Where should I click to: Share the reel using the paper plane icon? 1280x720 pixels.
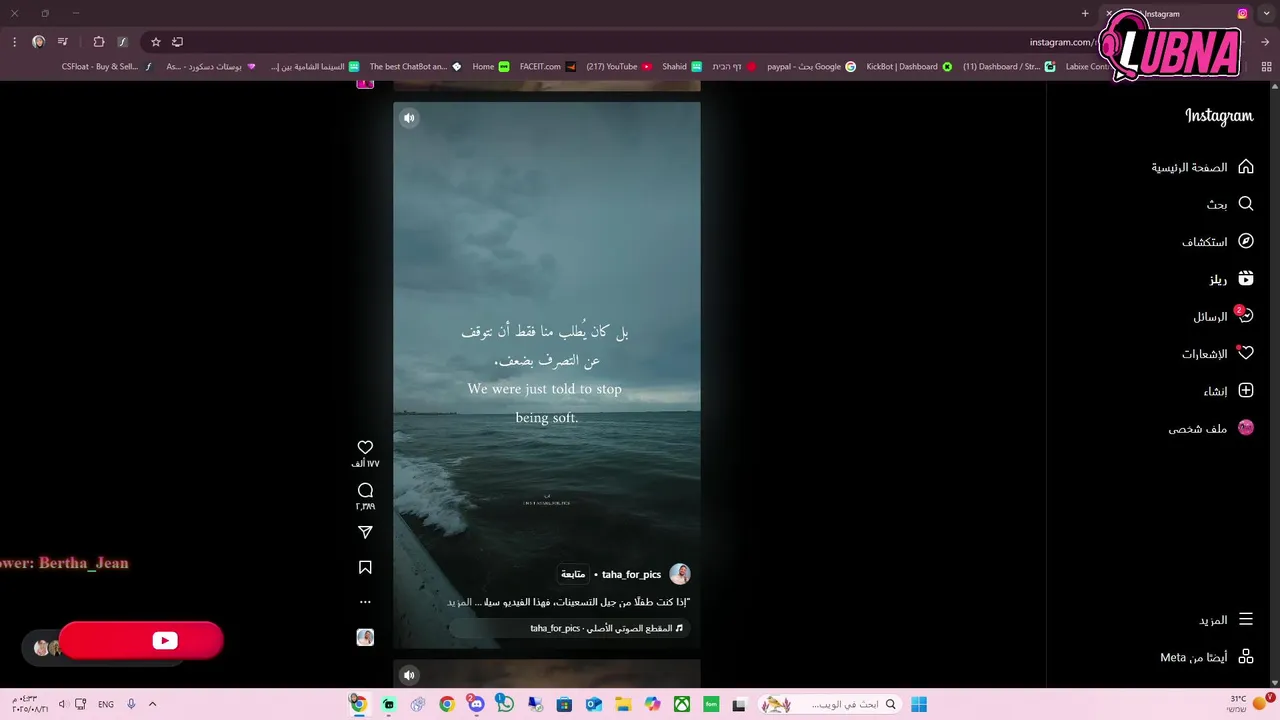(x=365, y=533)
